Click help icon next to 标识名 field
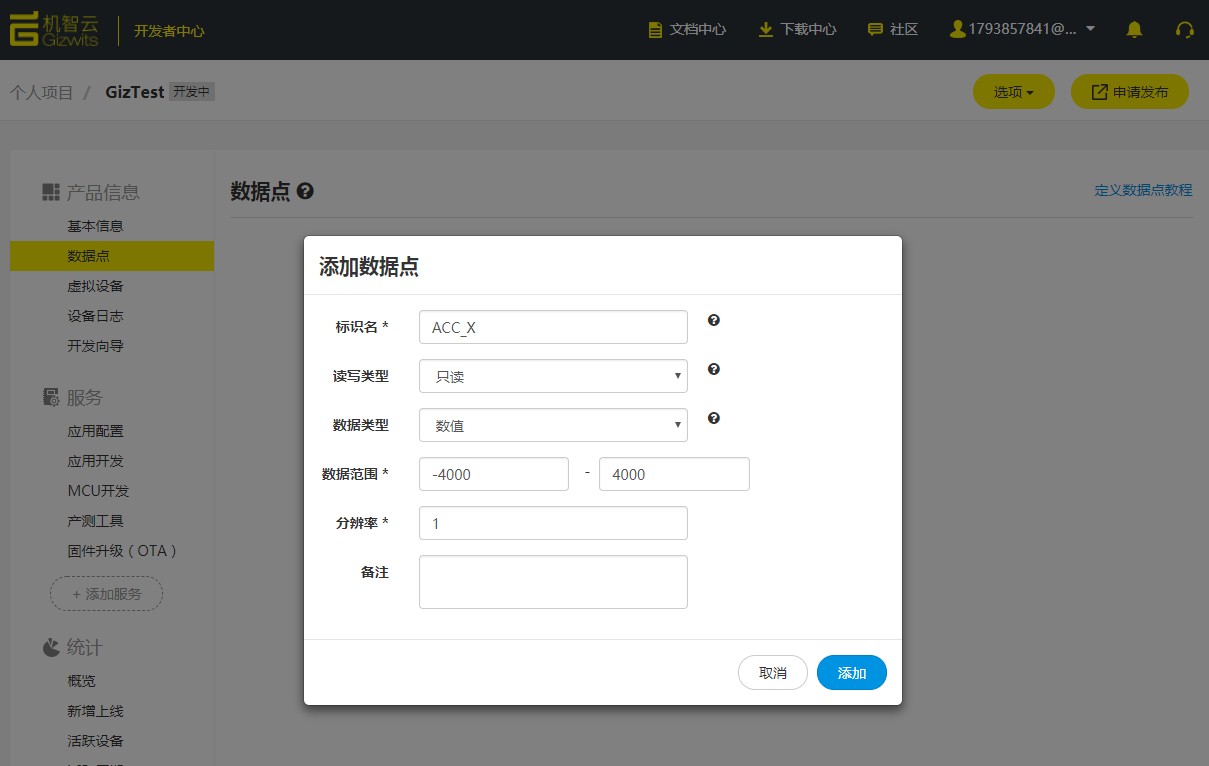This screenshot has width=1209, height=766. point(714,320)
